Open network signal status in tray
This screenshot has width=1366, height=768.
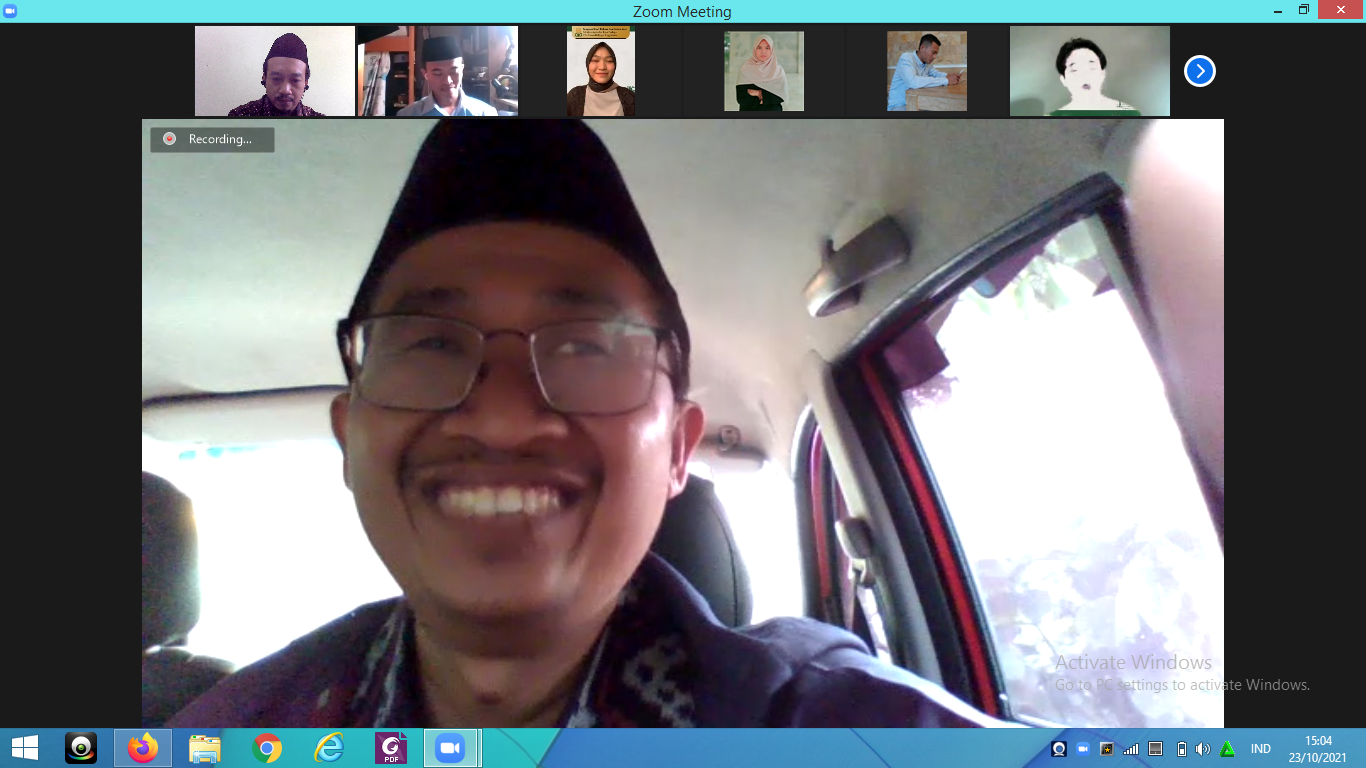pyautogui.click(x=1131, y=749)
